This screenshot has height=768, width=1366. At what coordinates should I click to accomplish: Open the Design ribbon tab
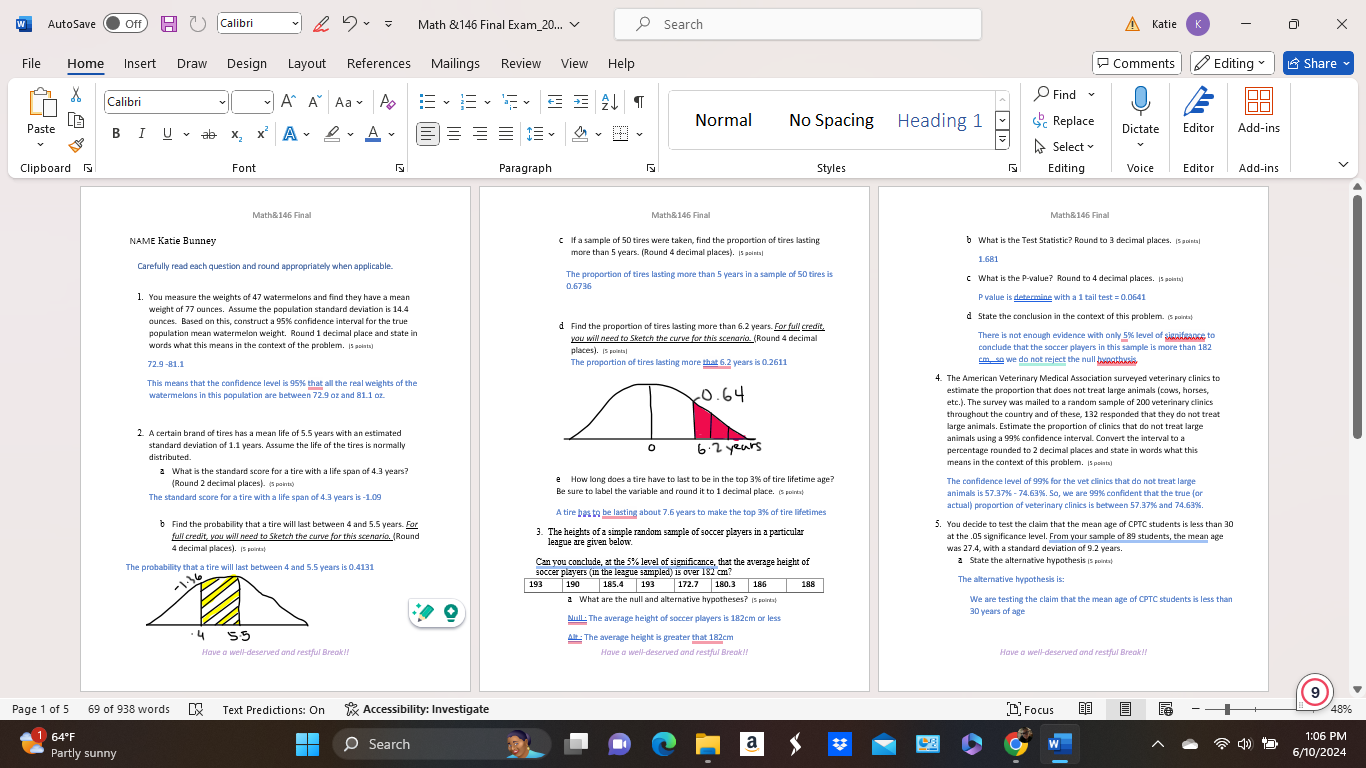tap(246, 63)
